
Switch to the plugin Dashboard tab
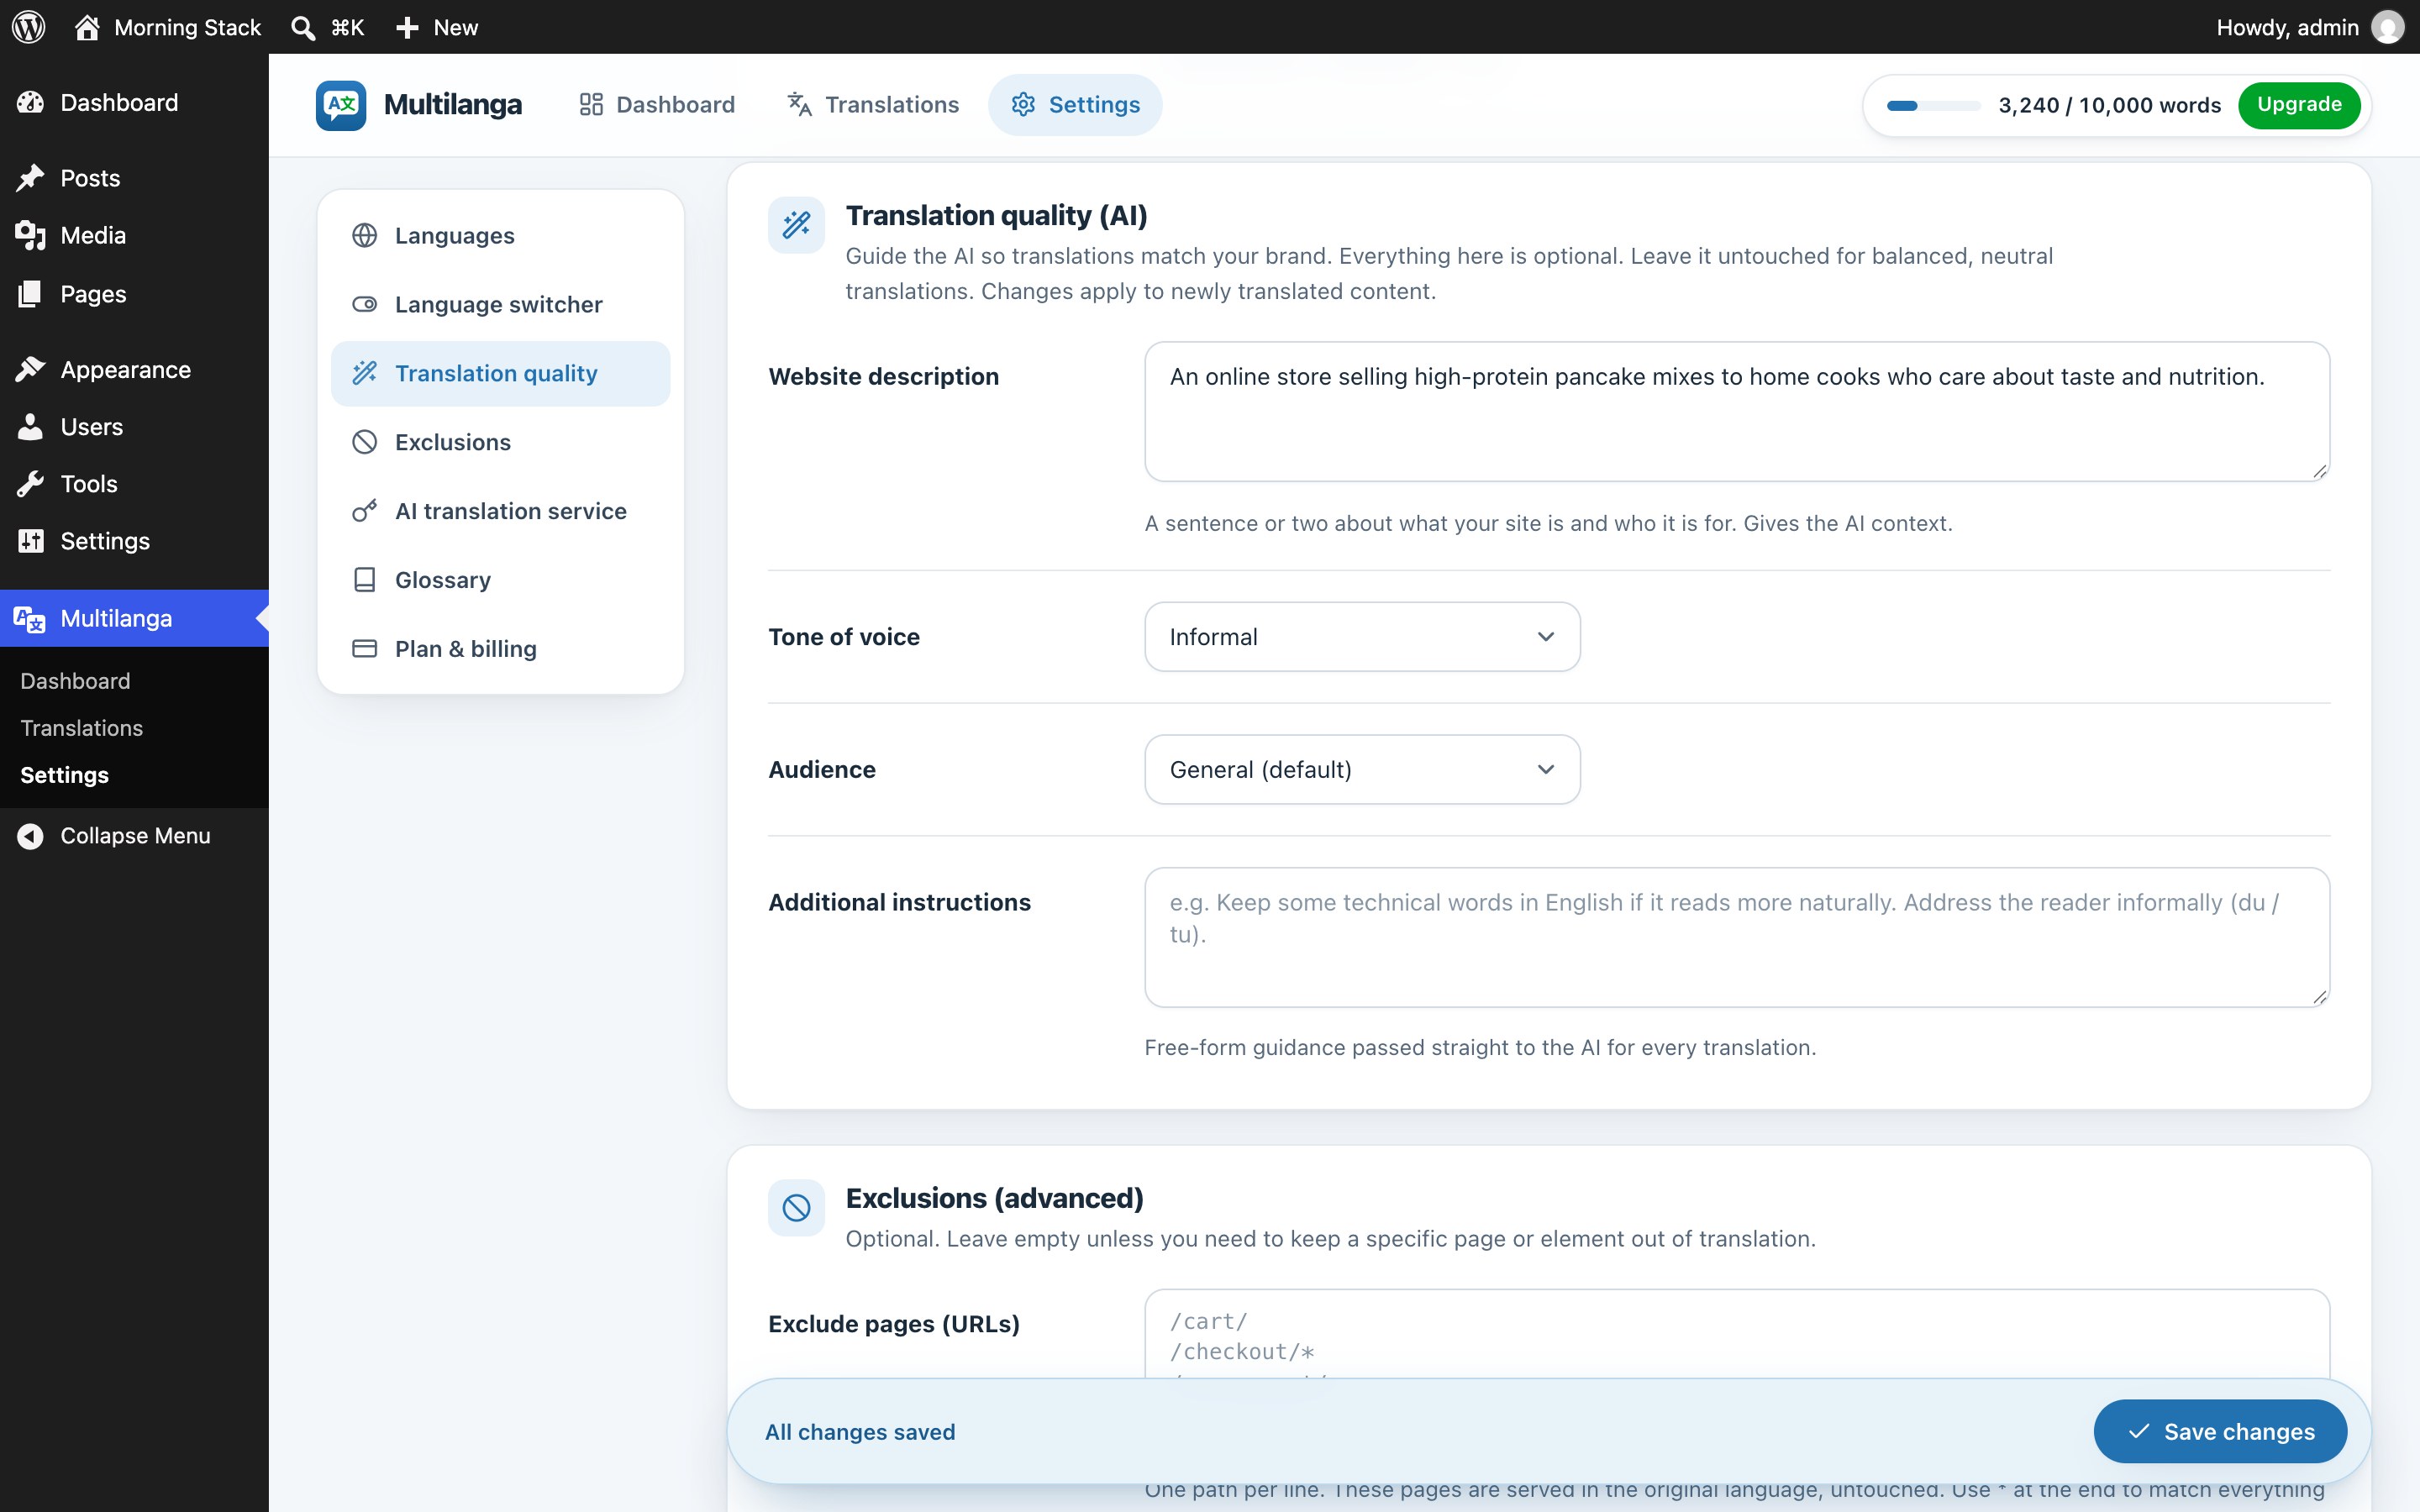pyautogui.click(x=657, y=105)
